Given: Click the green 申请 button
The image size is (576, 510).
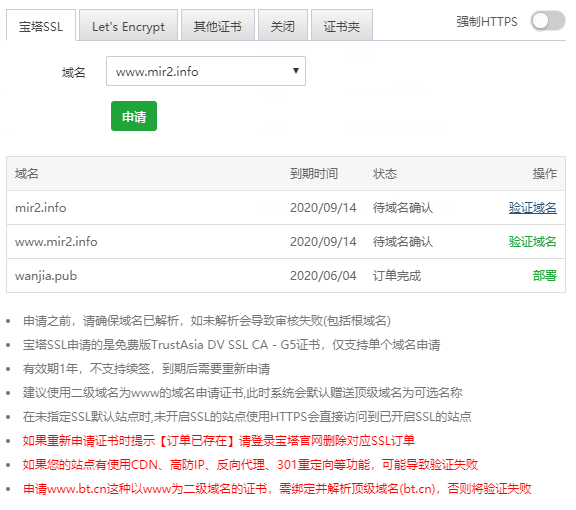Looking at the screenshot, I should 134,116.
